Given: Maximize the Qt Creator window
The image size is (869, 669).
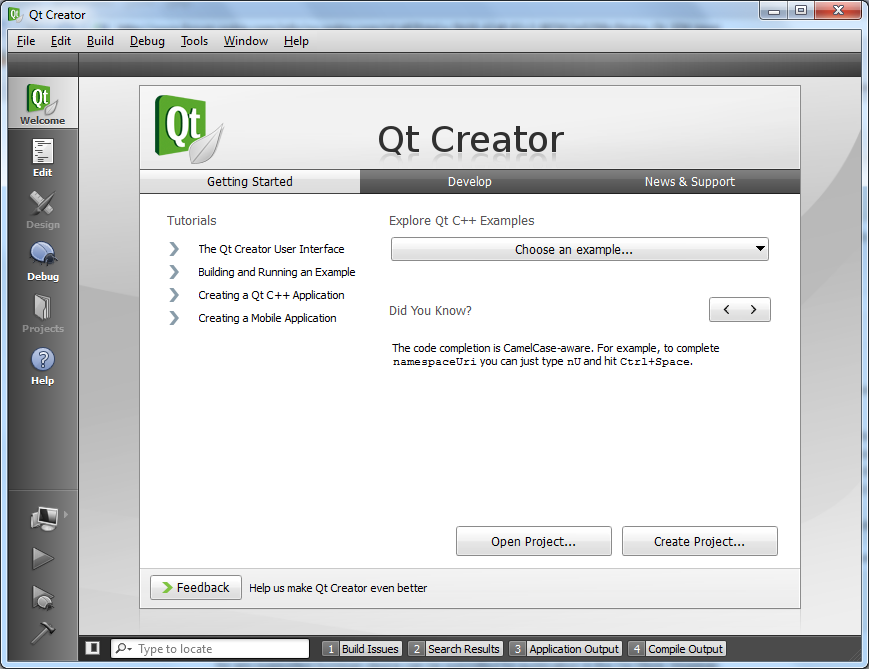Looking at the screenshot, I should tap(801, 11).
